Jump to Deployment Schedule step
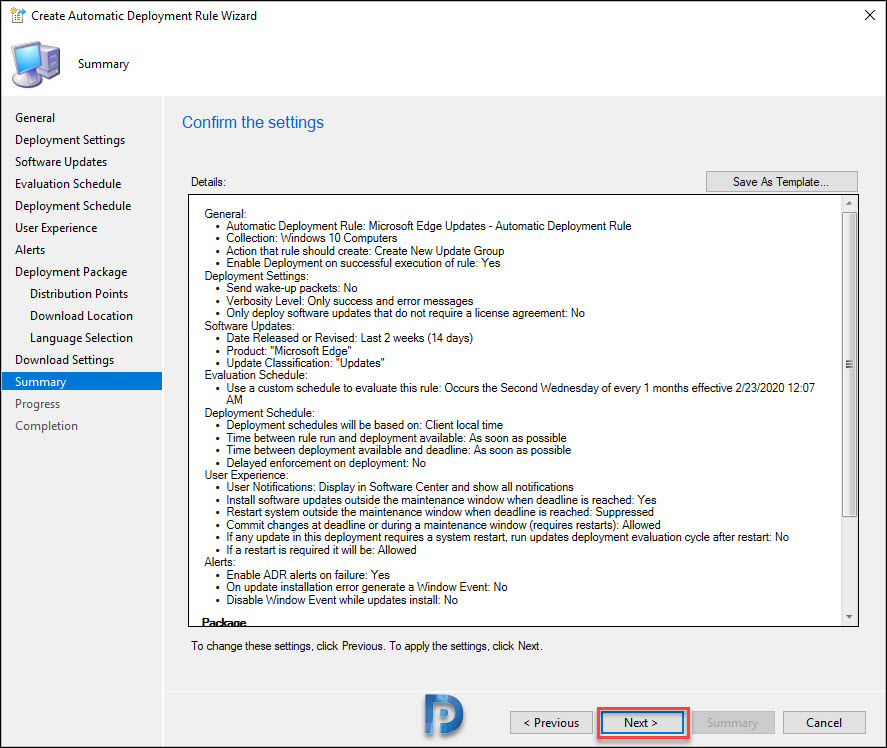The image size is (887, 748). pos(73,206)
